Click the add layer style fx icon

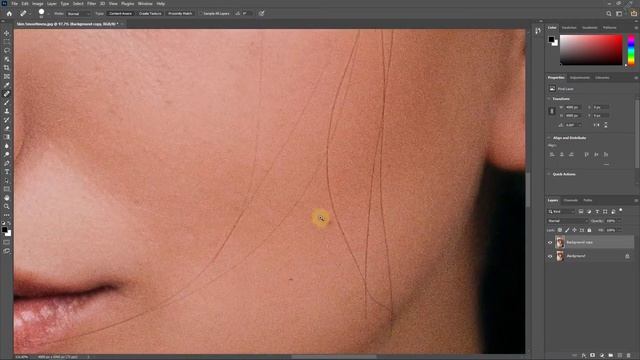pyautogui.click(x=584, y=356)
